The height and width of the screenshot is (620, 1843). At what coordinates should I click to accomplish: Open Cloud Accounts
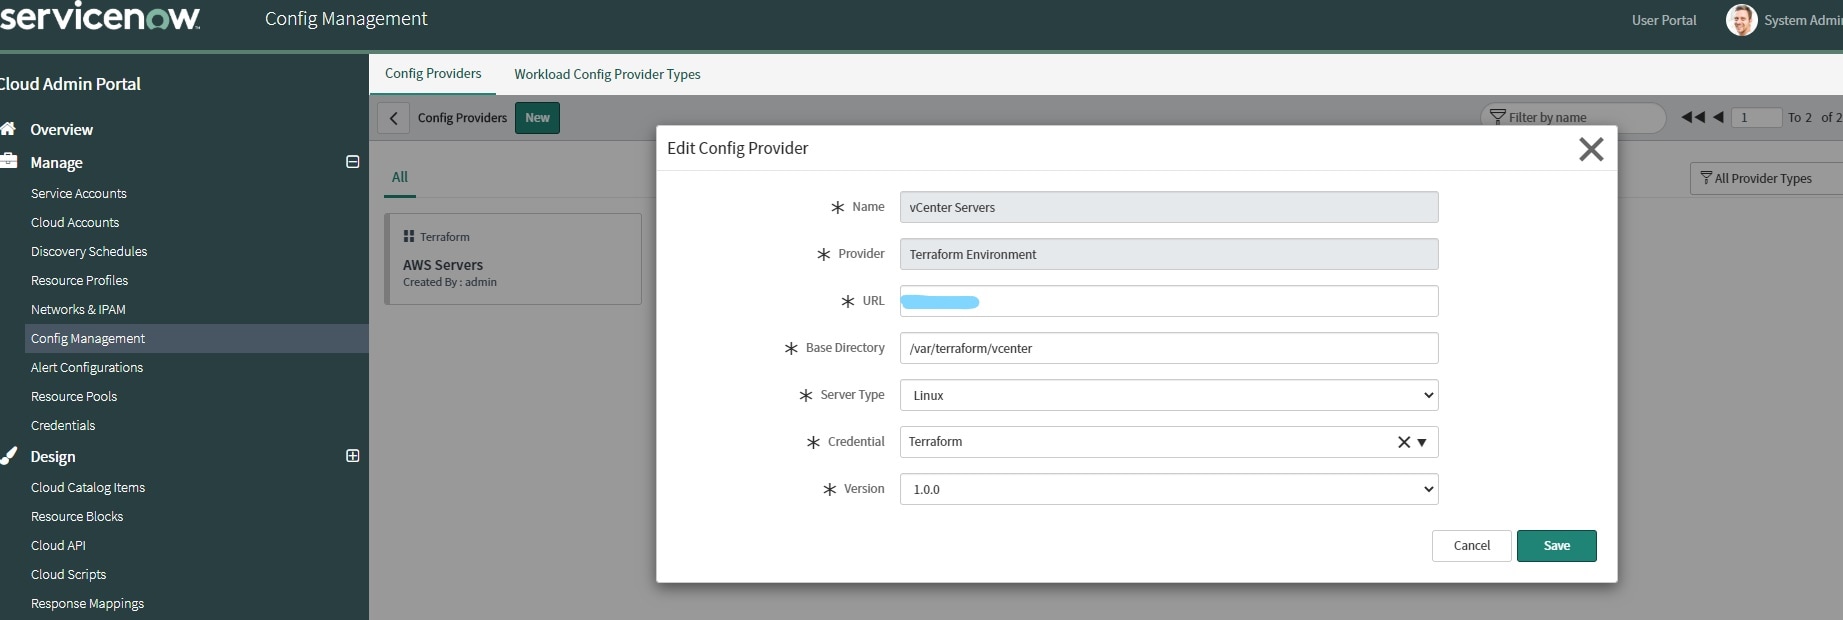[x=75, y=223]
